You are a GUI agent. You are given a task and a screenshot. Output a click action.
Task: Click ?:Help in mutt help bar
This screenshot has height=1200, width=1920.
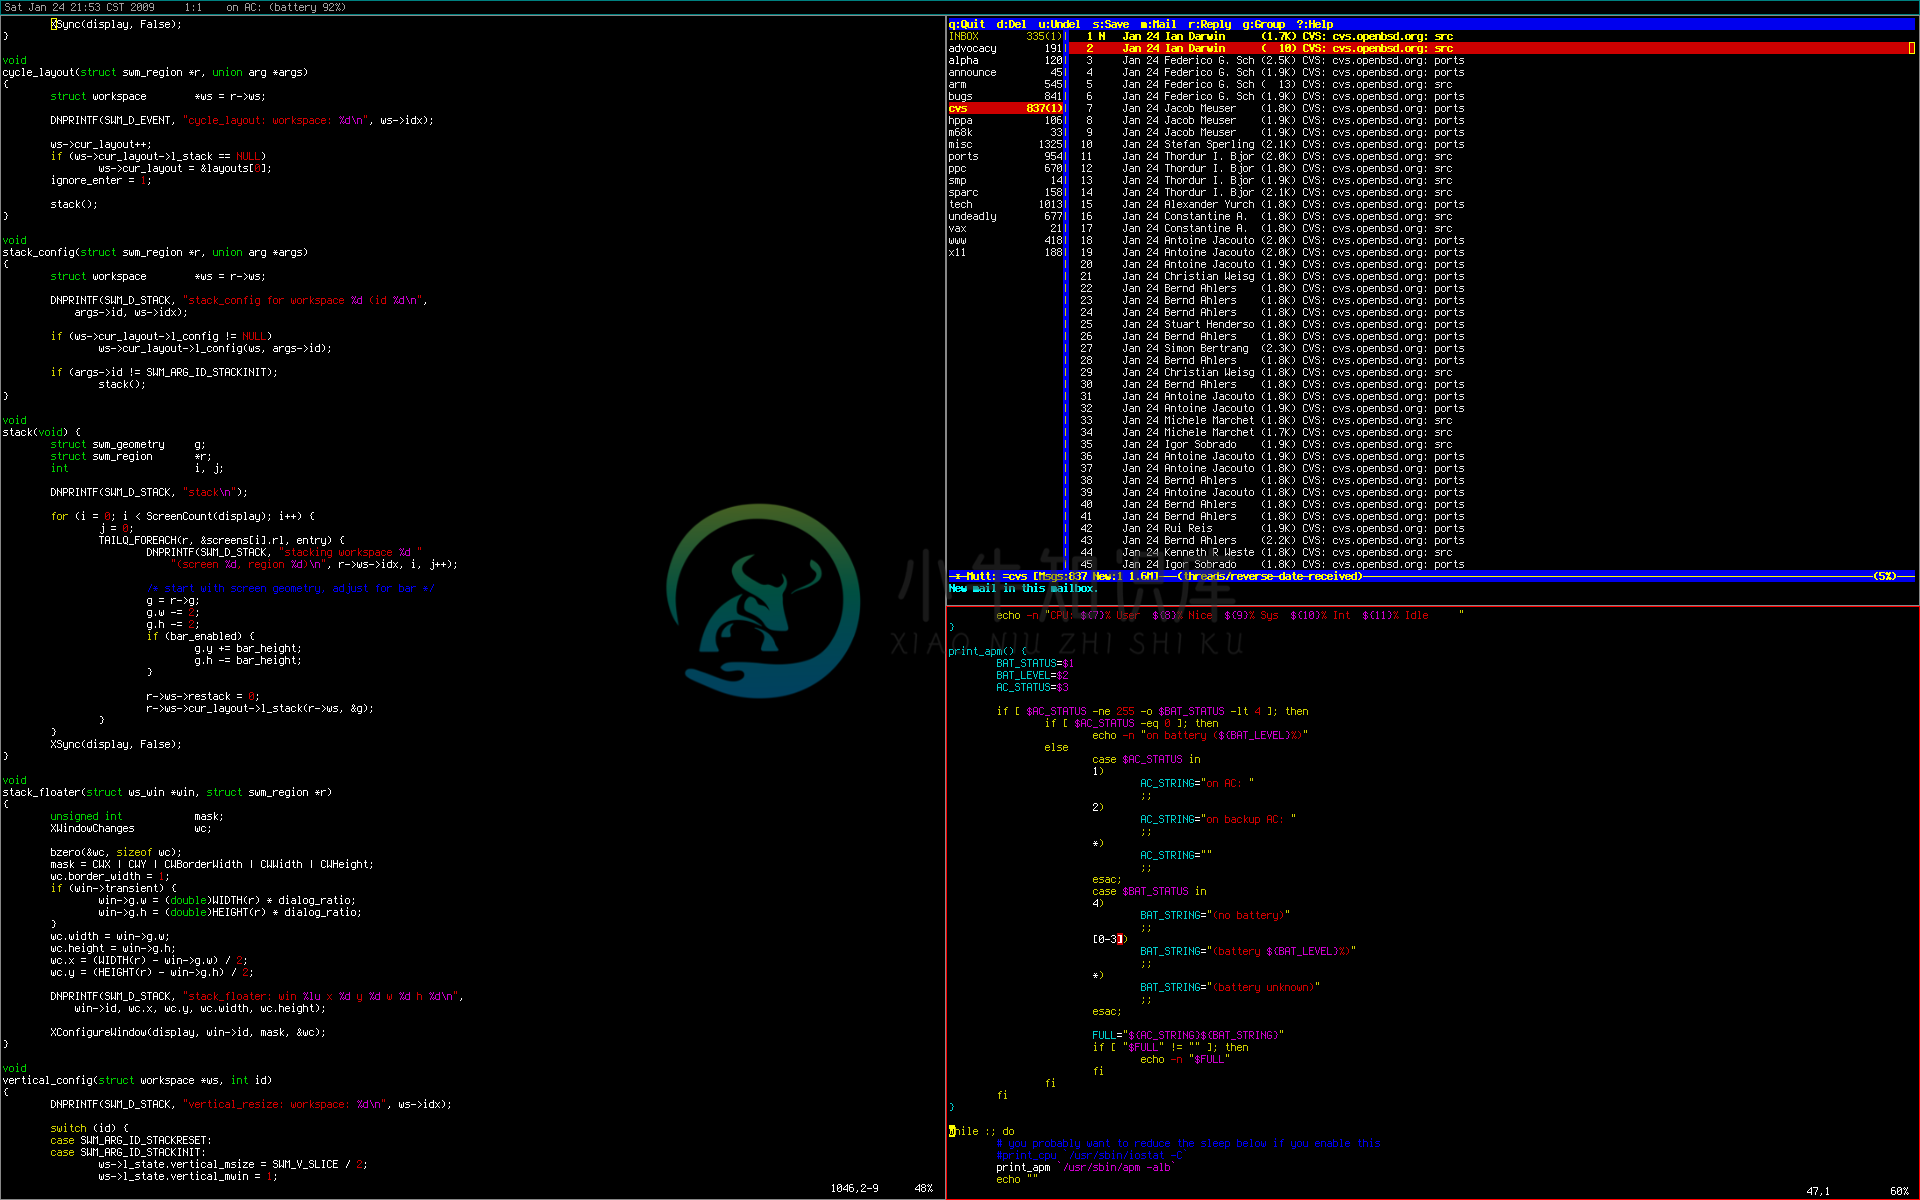(x=1314, y=24)
